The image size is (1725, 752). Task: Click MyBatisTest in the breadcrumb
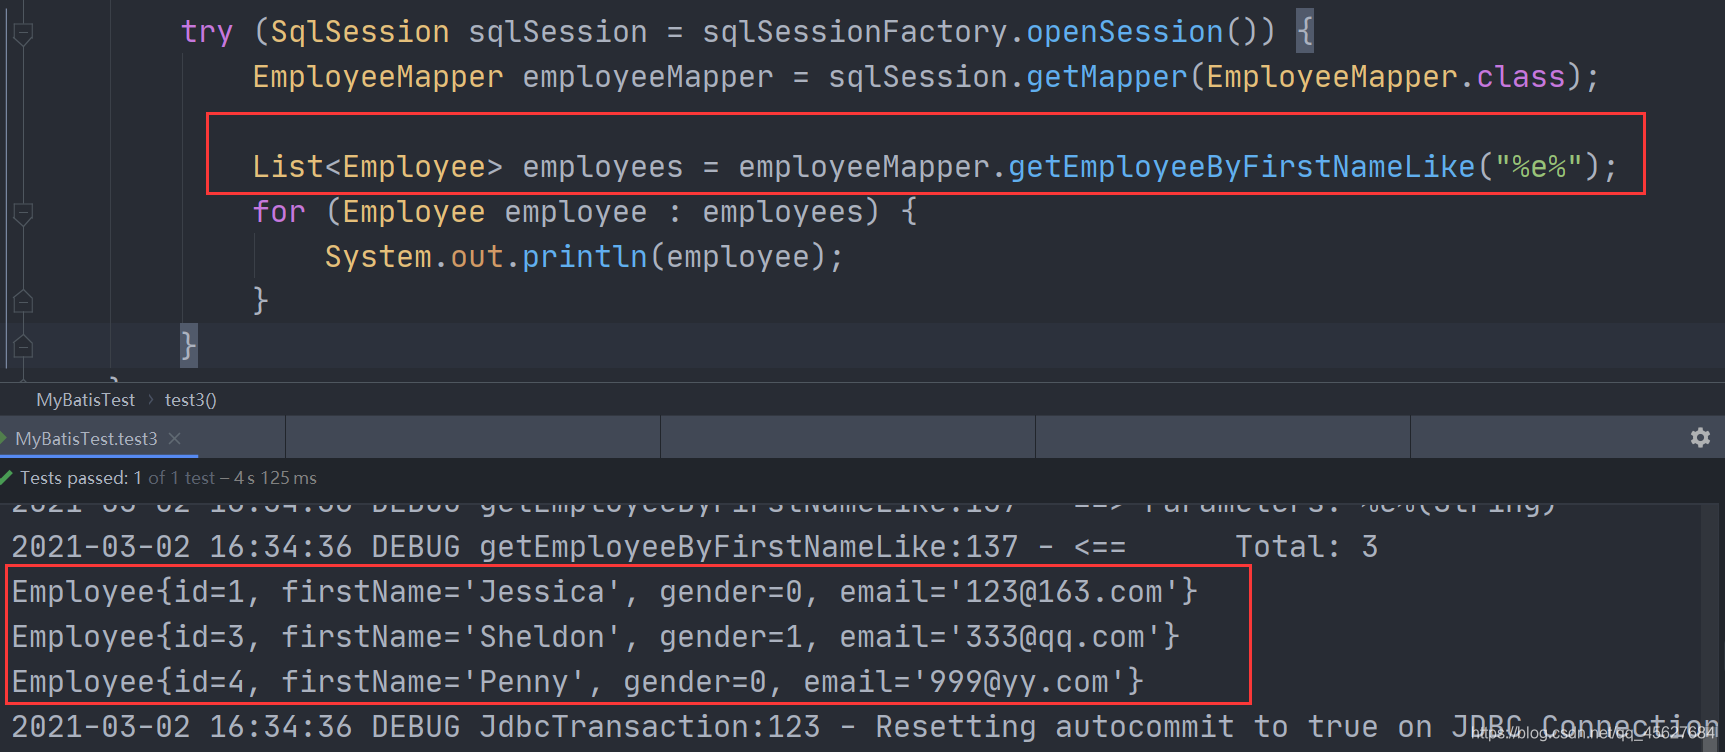[x=85, y=400]
